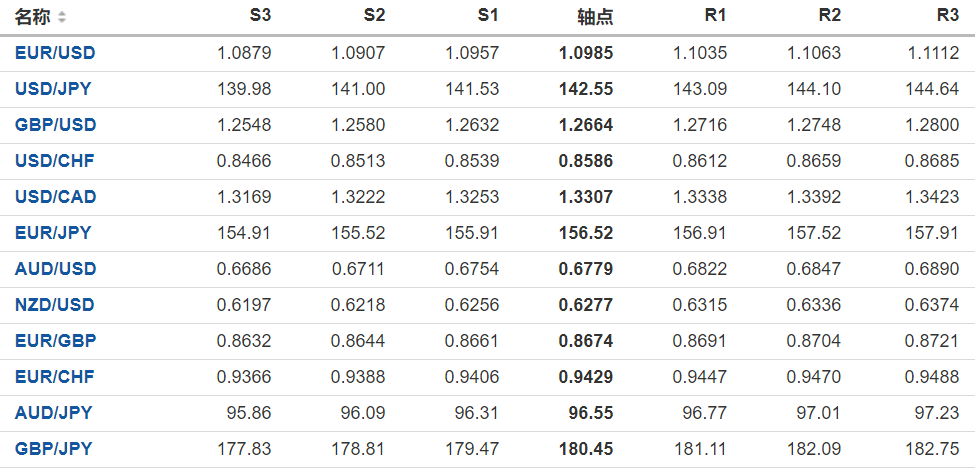The height and width of the screenshot is (468, 975).
Task: Click the GBP/USD pair name
Action: pos(55,125)
